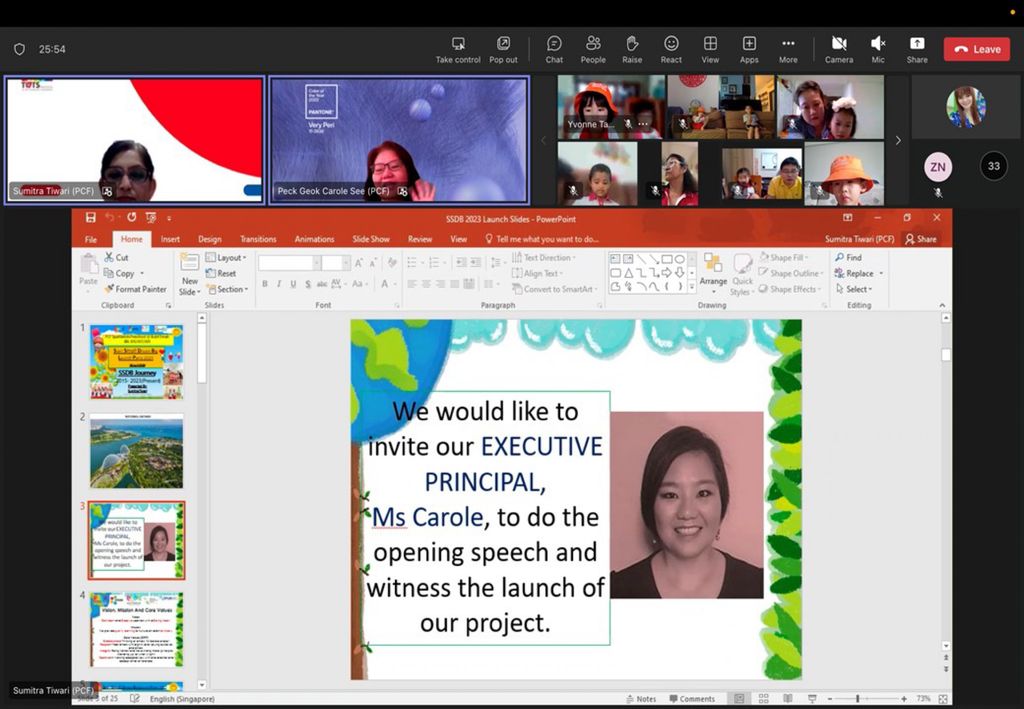Click Reset in the Slides group

[221, 274]
